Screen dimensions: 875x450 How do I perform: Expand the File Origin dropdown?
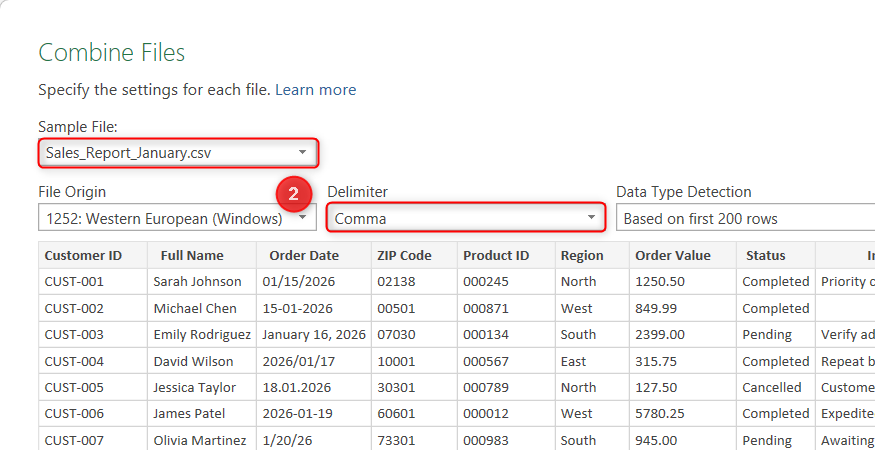177,218
